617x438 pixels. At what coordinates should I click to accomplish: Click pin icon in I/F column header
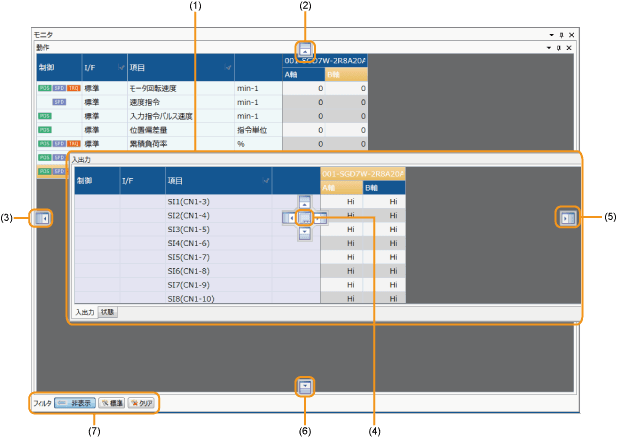tap(122, 68)
